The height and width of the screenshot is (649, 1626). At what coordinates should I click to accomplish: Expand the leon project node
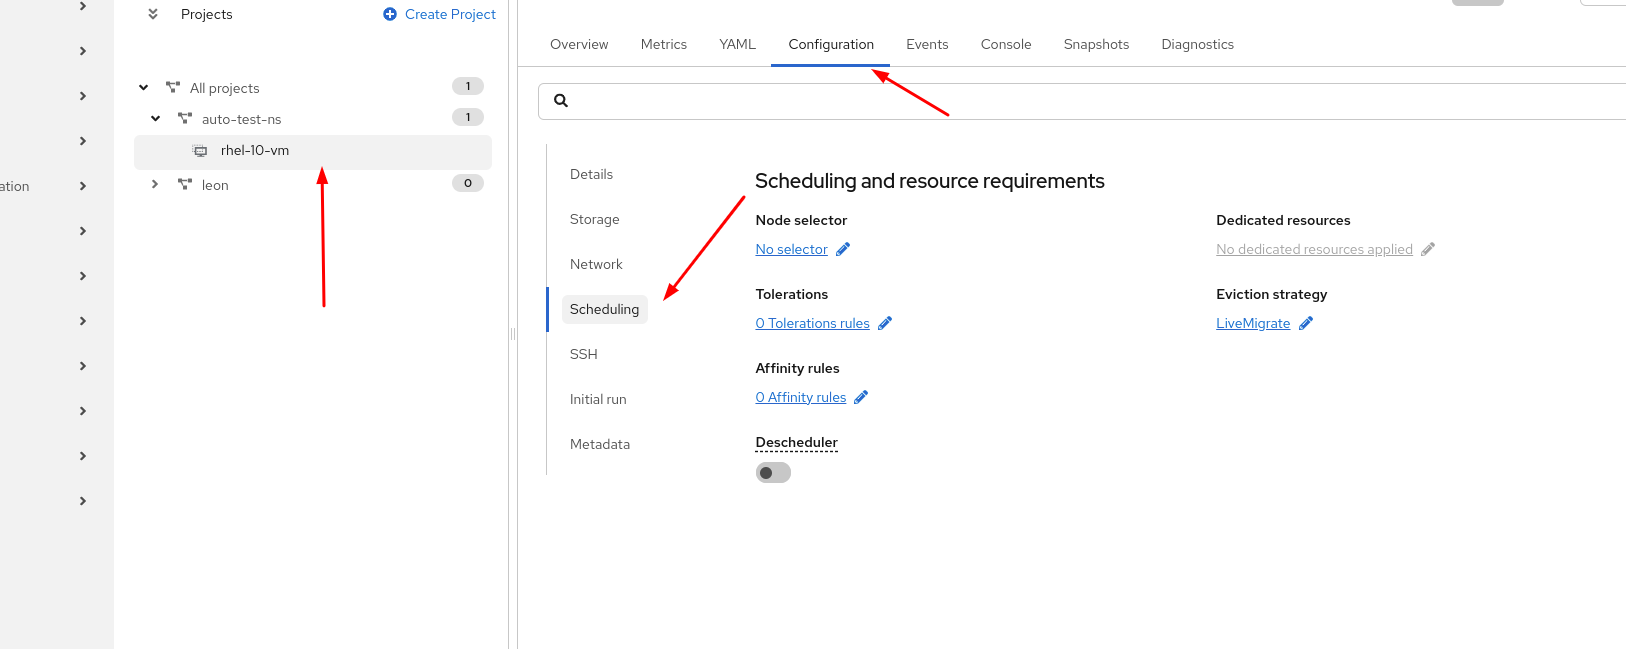point(155,184)
